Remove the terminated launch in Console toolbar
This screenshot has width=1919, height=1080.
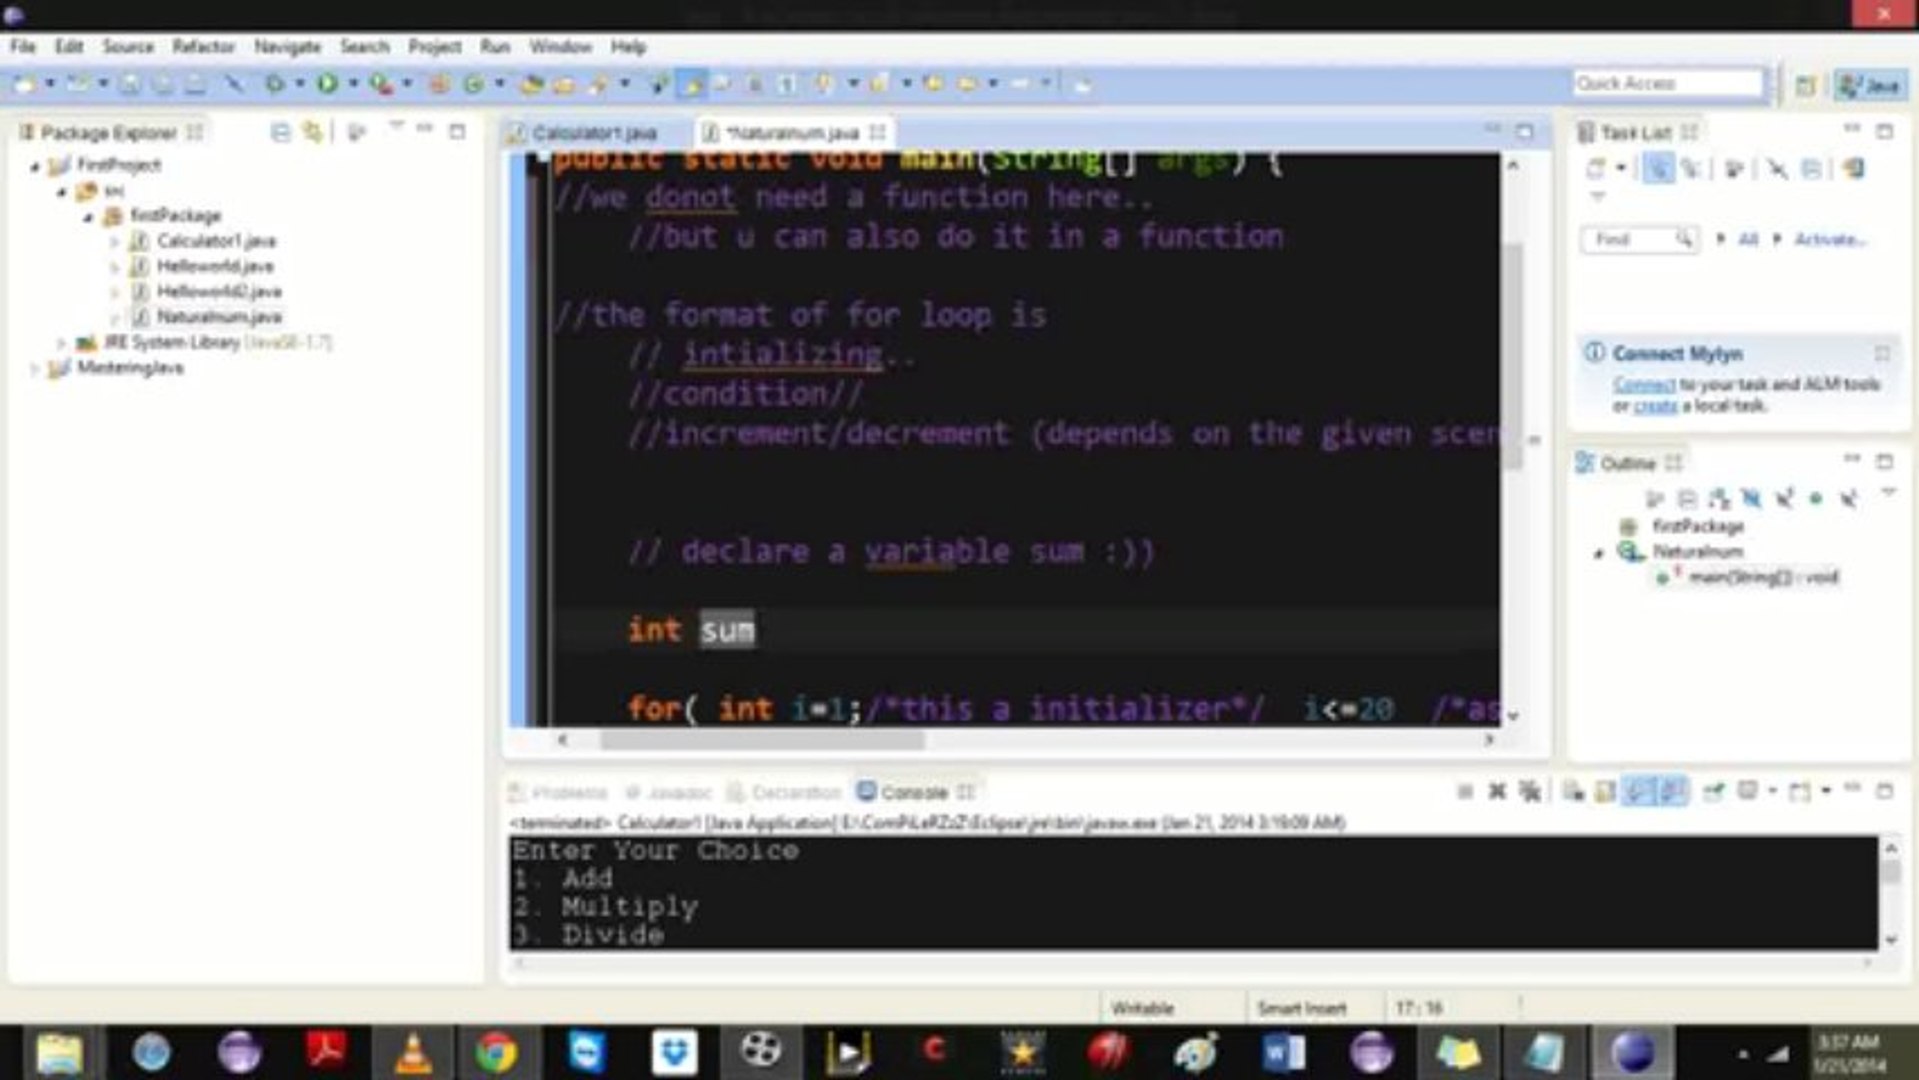(x=1497, y=790)
